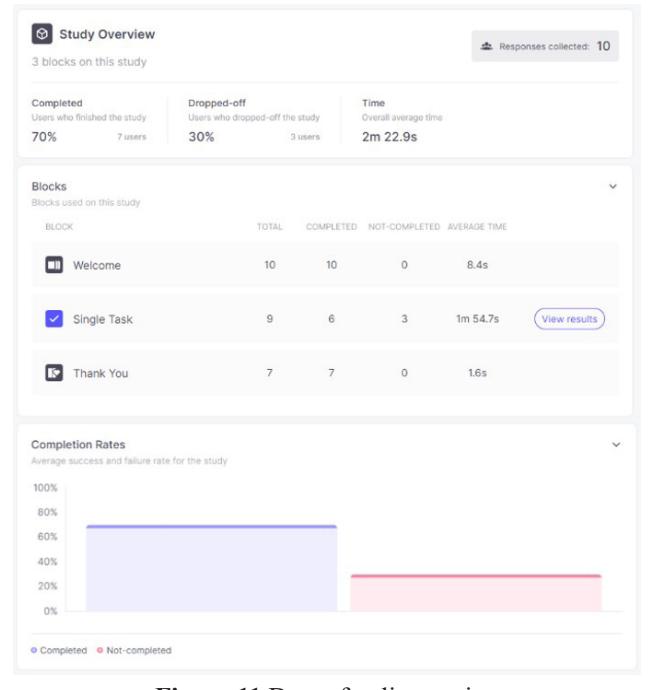Screen dimensions: 654x690
Task: Click the purple Completed bar in chart
Action: [212, 568]
